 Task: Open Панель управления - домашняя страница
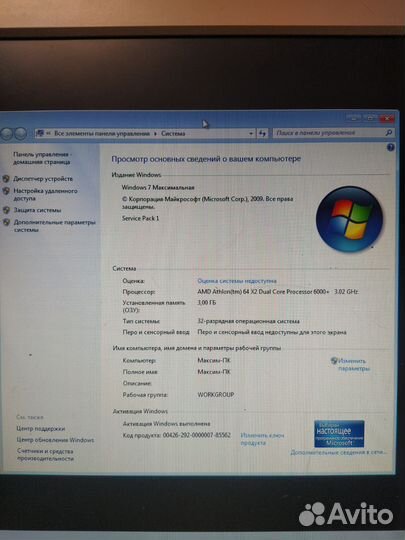pos(42,158)
